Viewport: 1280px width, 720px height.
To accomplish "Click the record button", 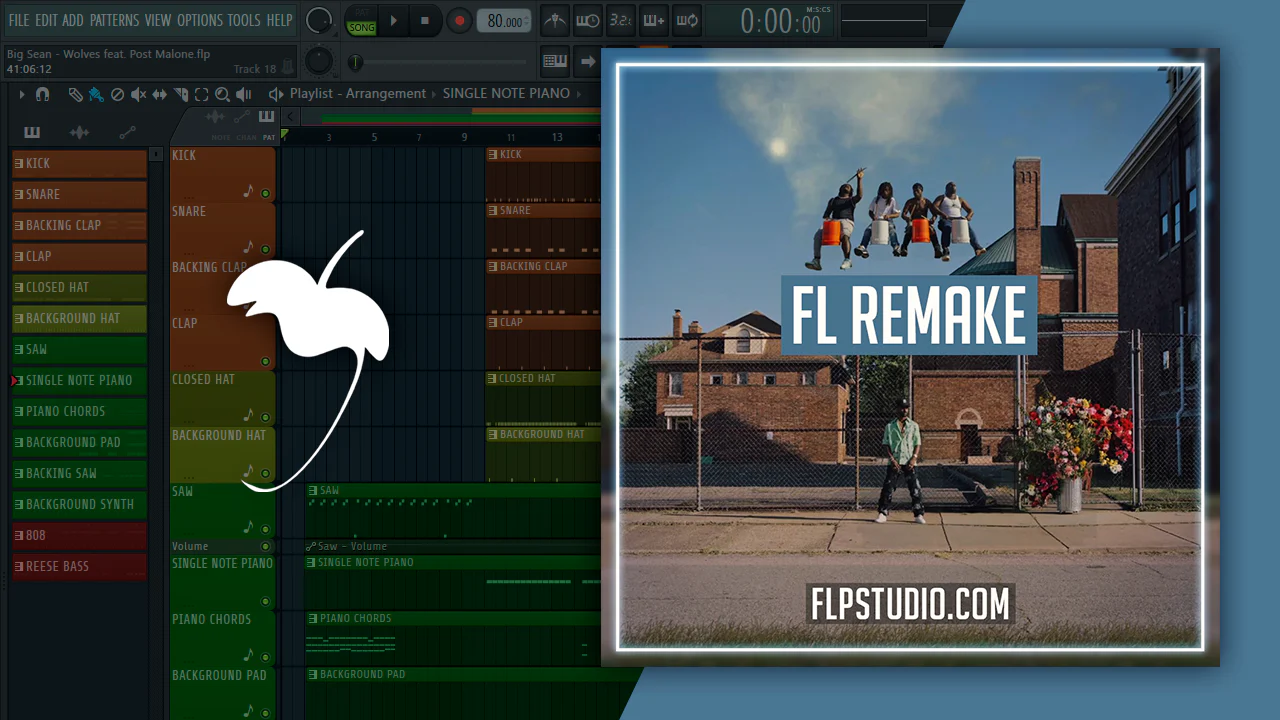I will point(459,20).
